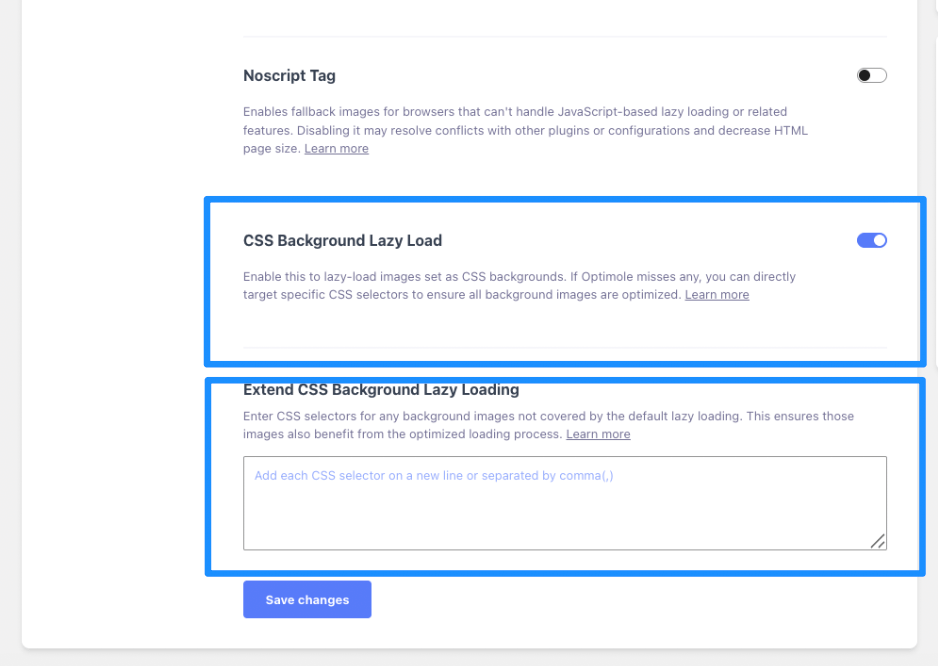Open Learn more link for CSS Background Lazy Load
The height and width of the screenshot is (666, 938).
click(x=716, y=295)
